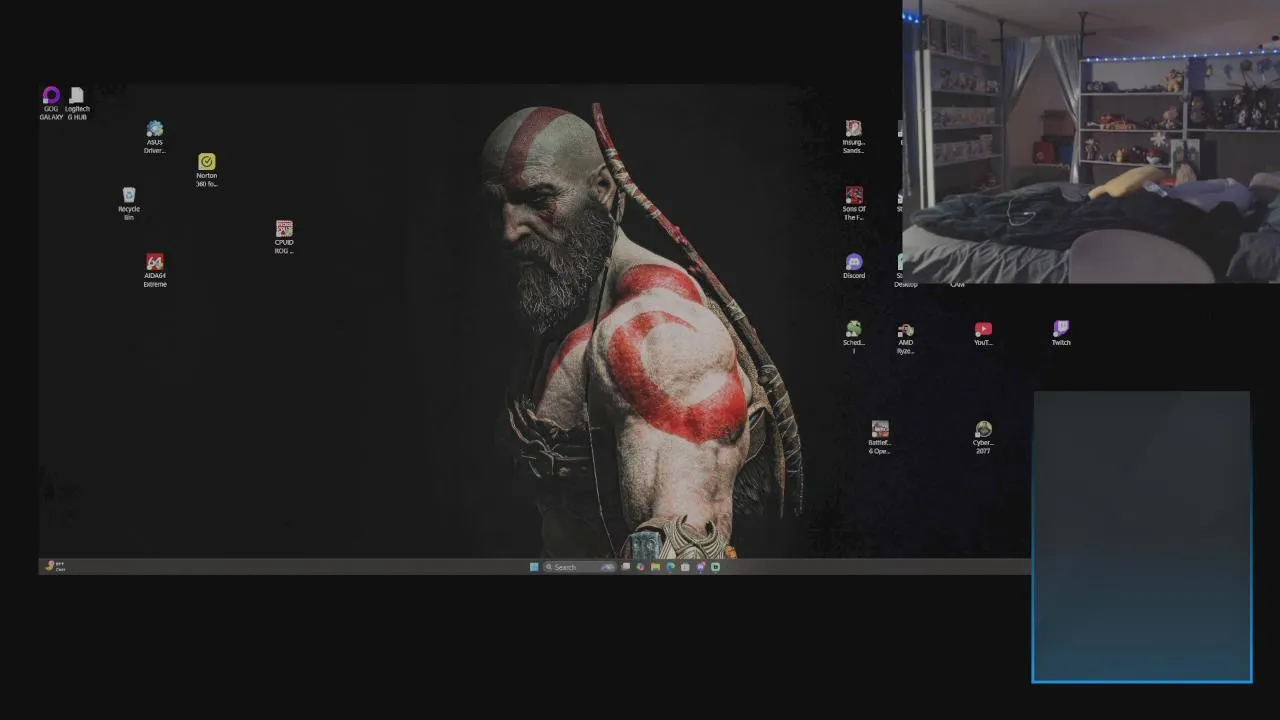The image size is (1280, 720).
Task: Open the Recycle Bin icon
Action: pyautogui.click(x=129, y=203)
